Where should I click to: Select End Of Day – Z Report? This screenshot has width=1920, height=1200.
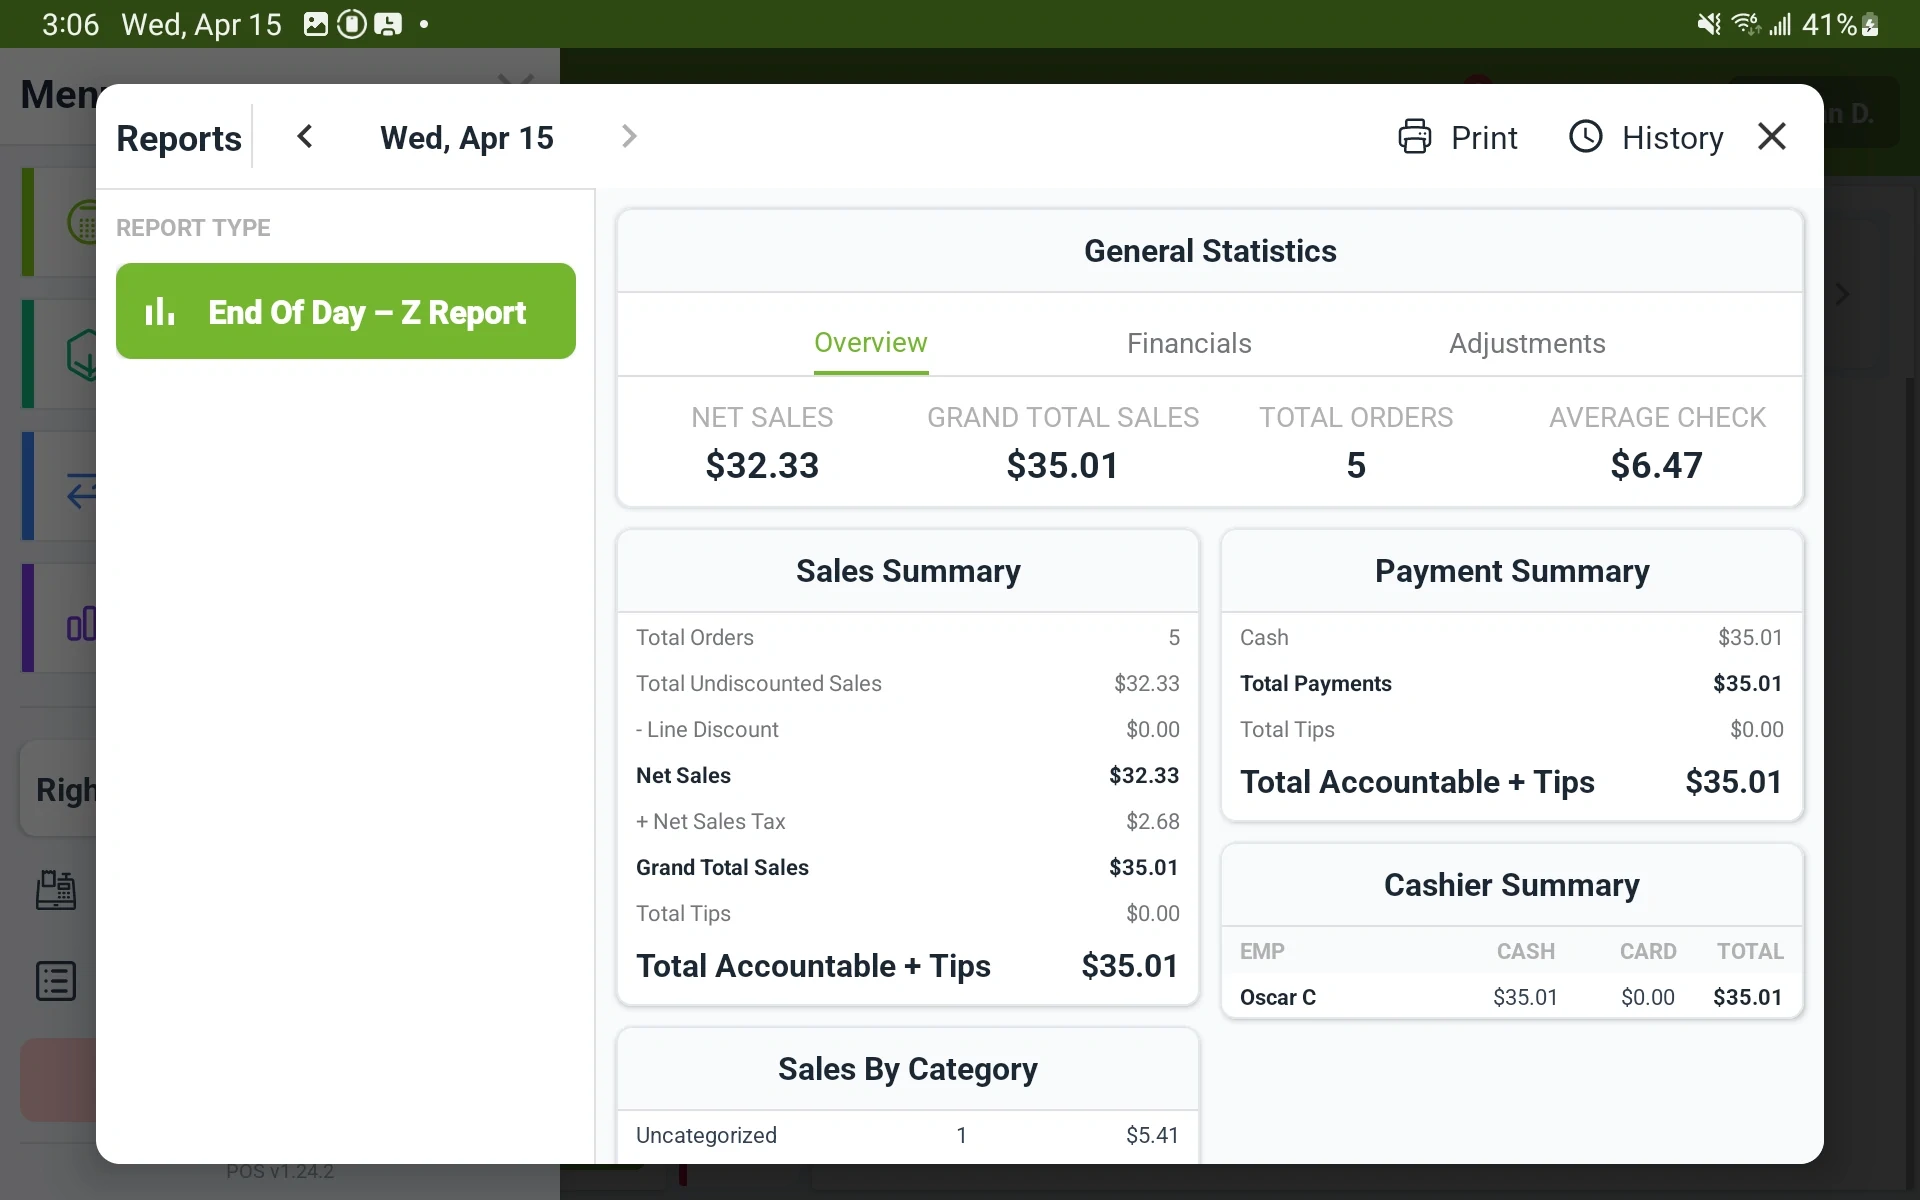point(345,312)
